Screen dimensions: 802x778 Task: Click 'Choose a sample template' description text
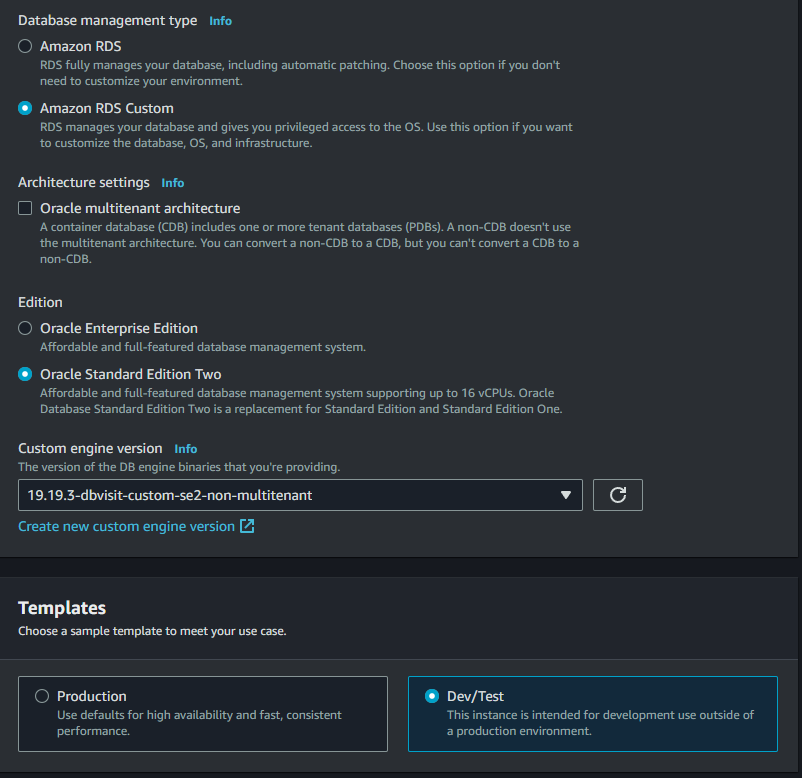152,631
